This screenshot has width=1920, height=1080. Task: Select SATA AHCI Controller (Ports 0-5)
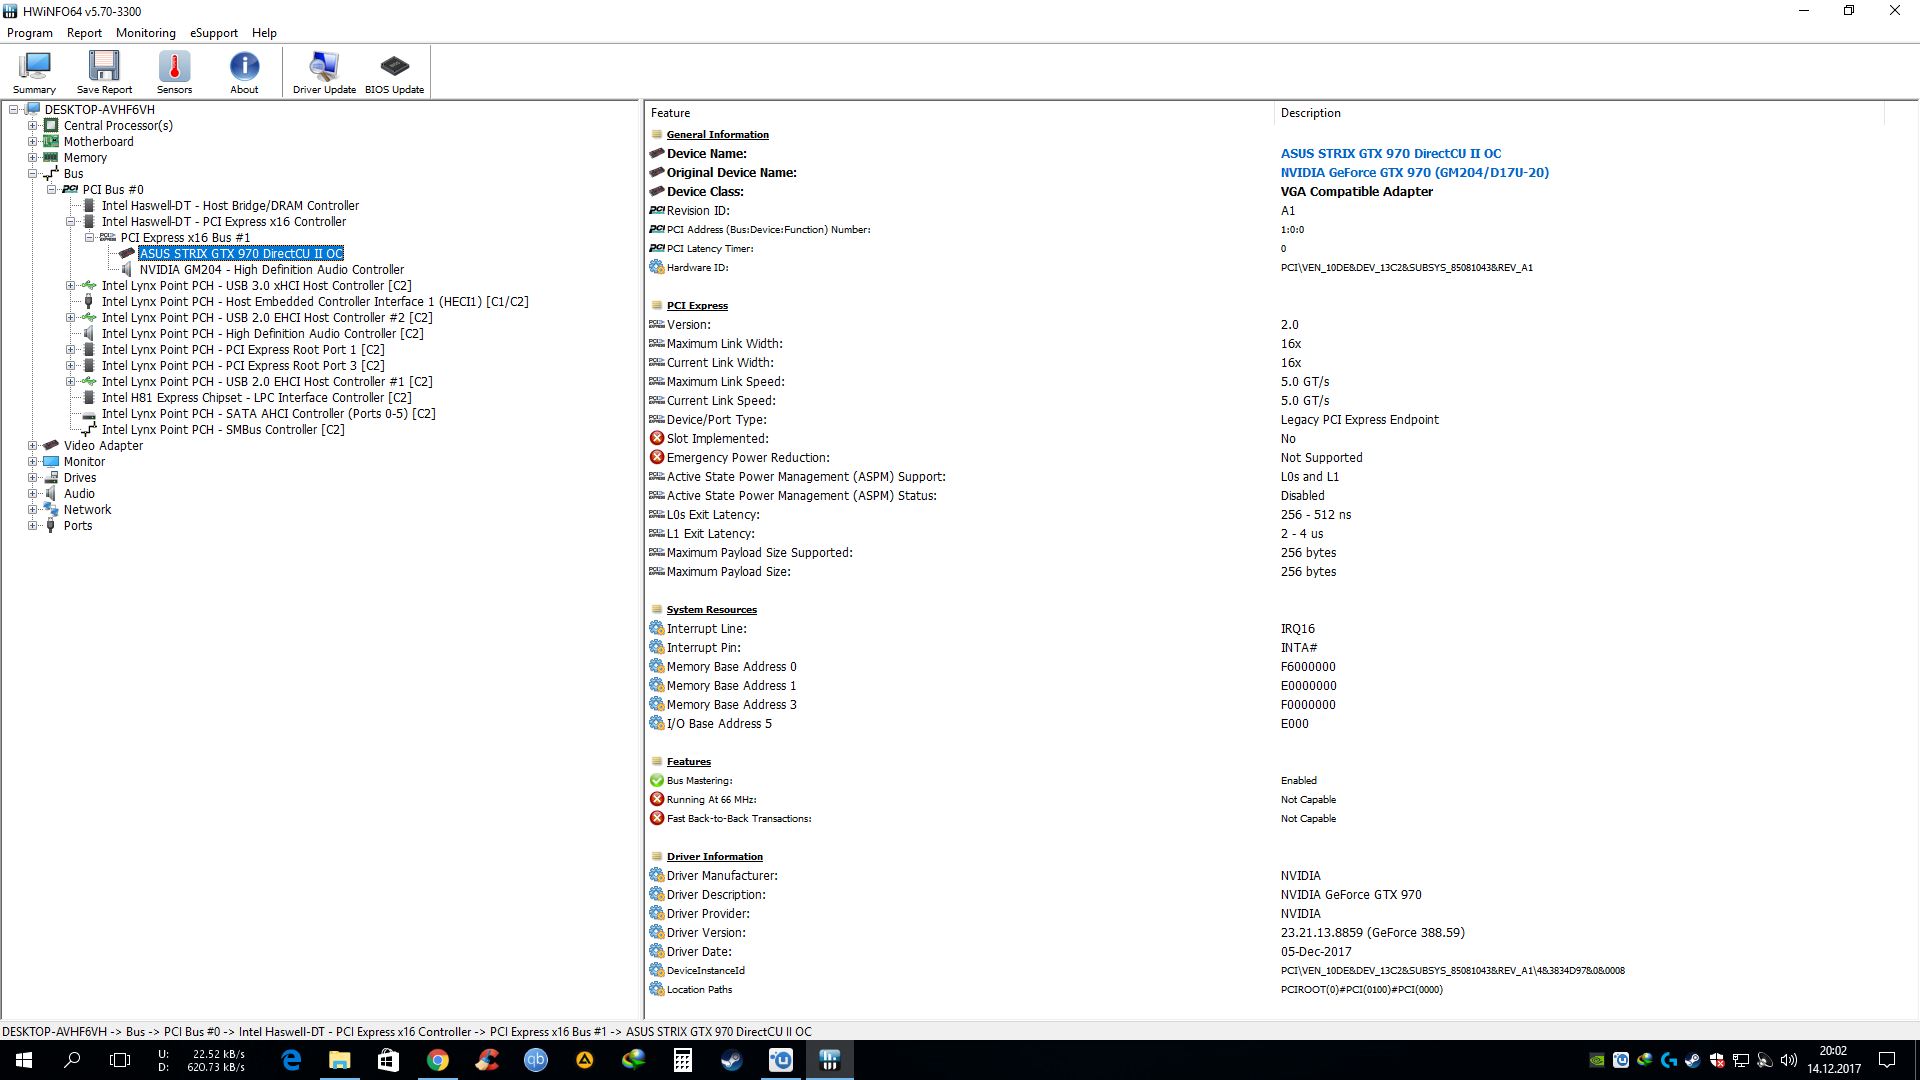pyautogui.click(x=268, y=414)
